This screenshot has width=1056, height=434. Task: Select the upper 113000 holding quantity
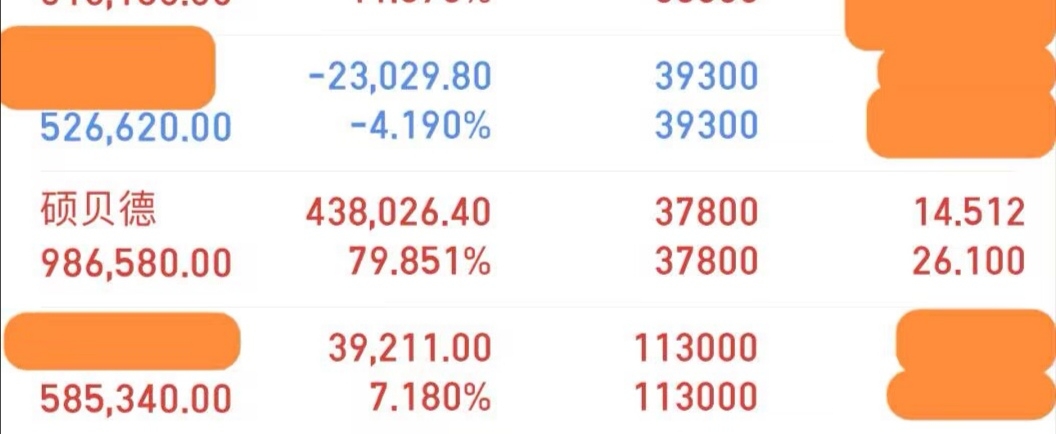pos(696,348)
